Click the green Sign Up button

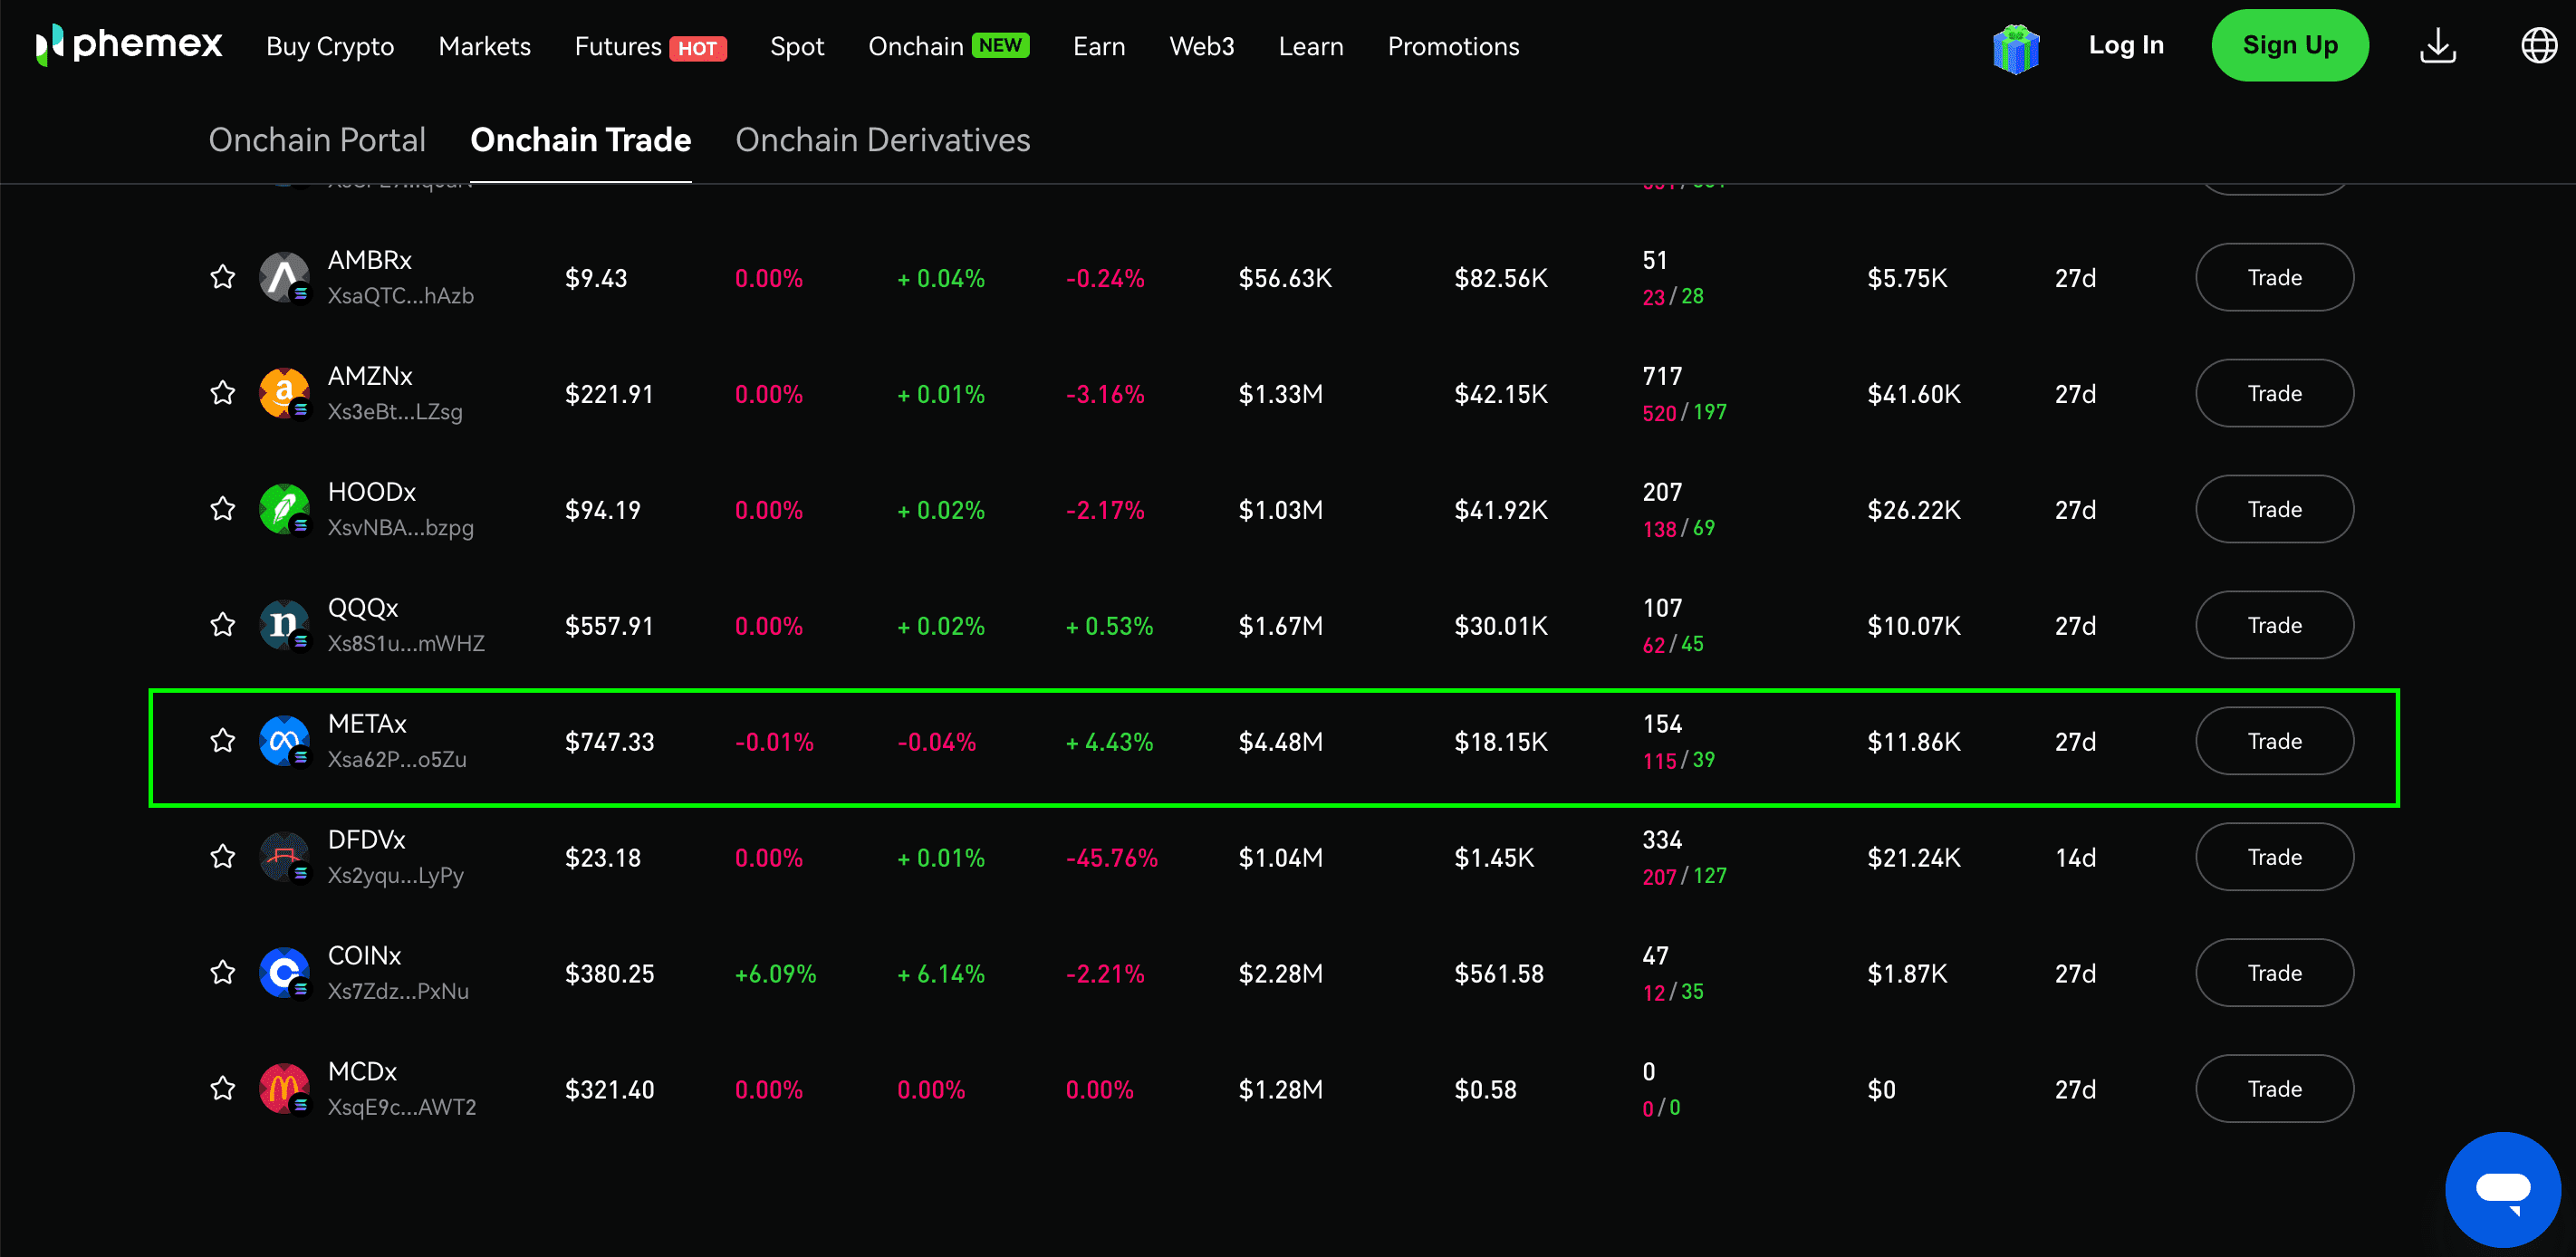click(2290, 45)
